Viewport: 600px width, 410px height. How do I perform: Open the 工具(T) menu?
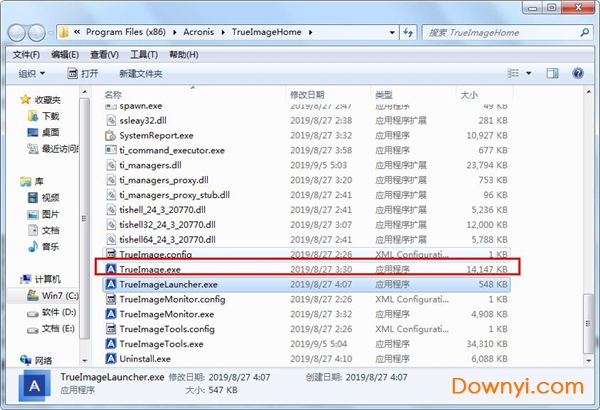[x=144, y=55]
